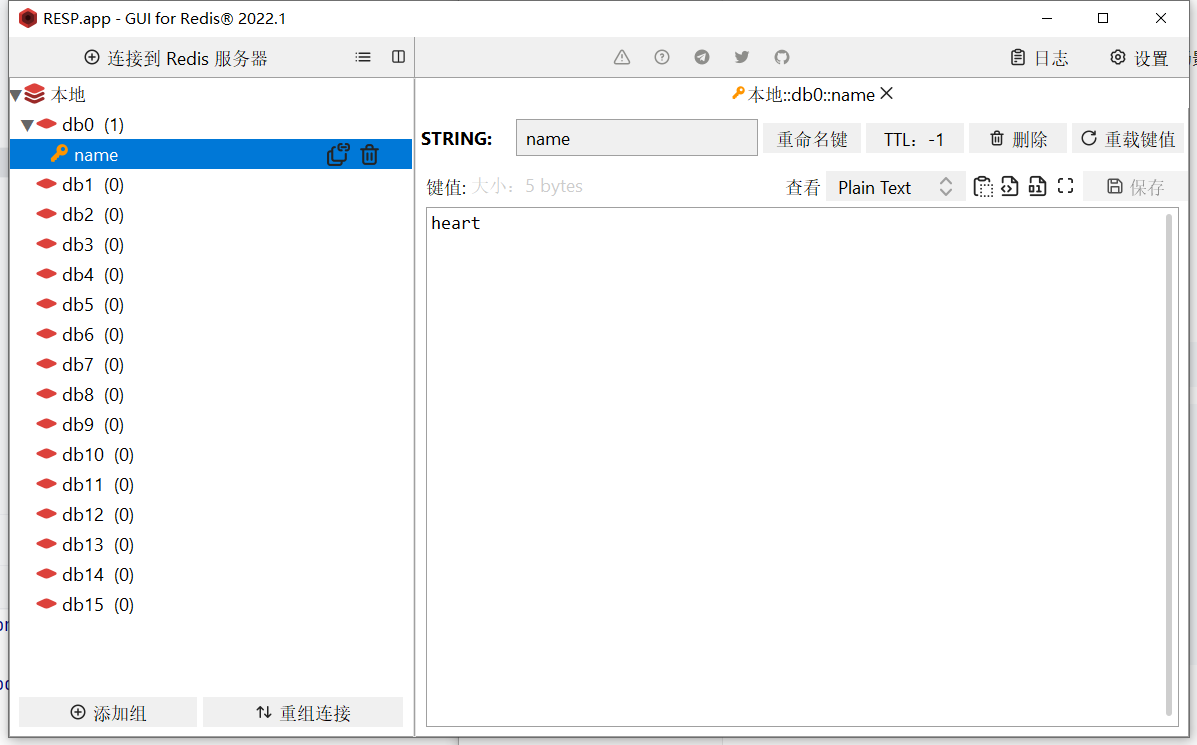1197x745 pixels.
Task: Click the 重组连接 regroup connections button
Action: tap(303, 712)
